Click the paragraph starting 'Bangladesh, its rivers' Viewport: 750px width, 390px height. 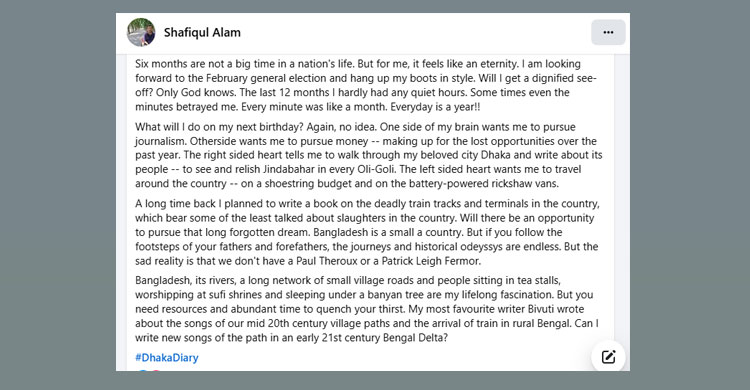(367, 309)
